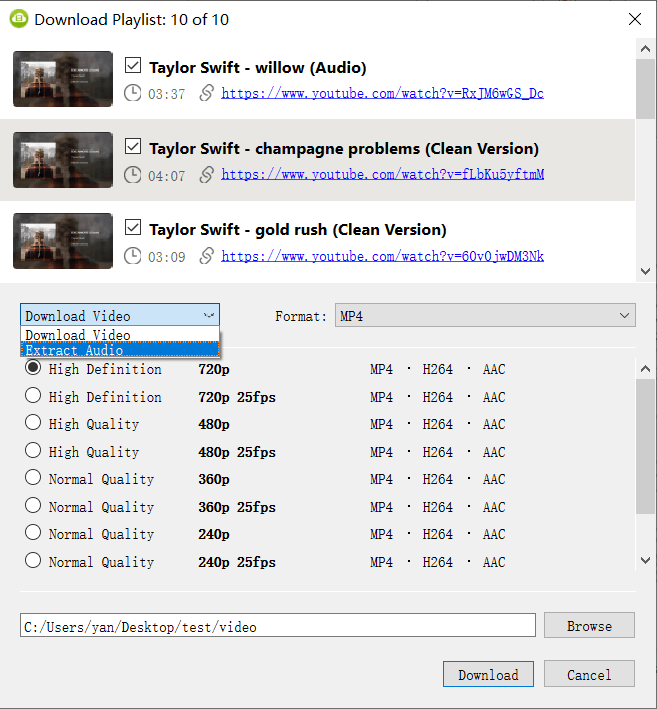Open the gold rush YouTube link
Viewport: 657px width, 709px height.
[x=383, y=256]
